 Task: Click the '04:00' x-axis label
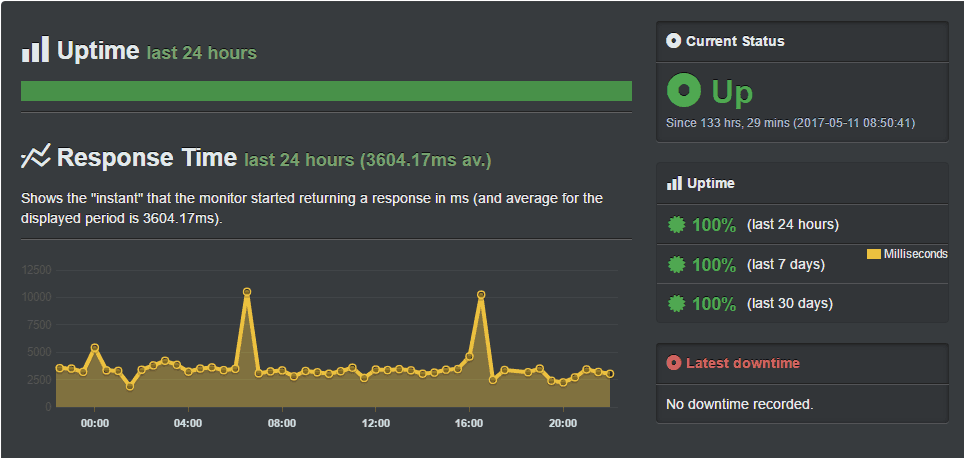coord(188,424)
